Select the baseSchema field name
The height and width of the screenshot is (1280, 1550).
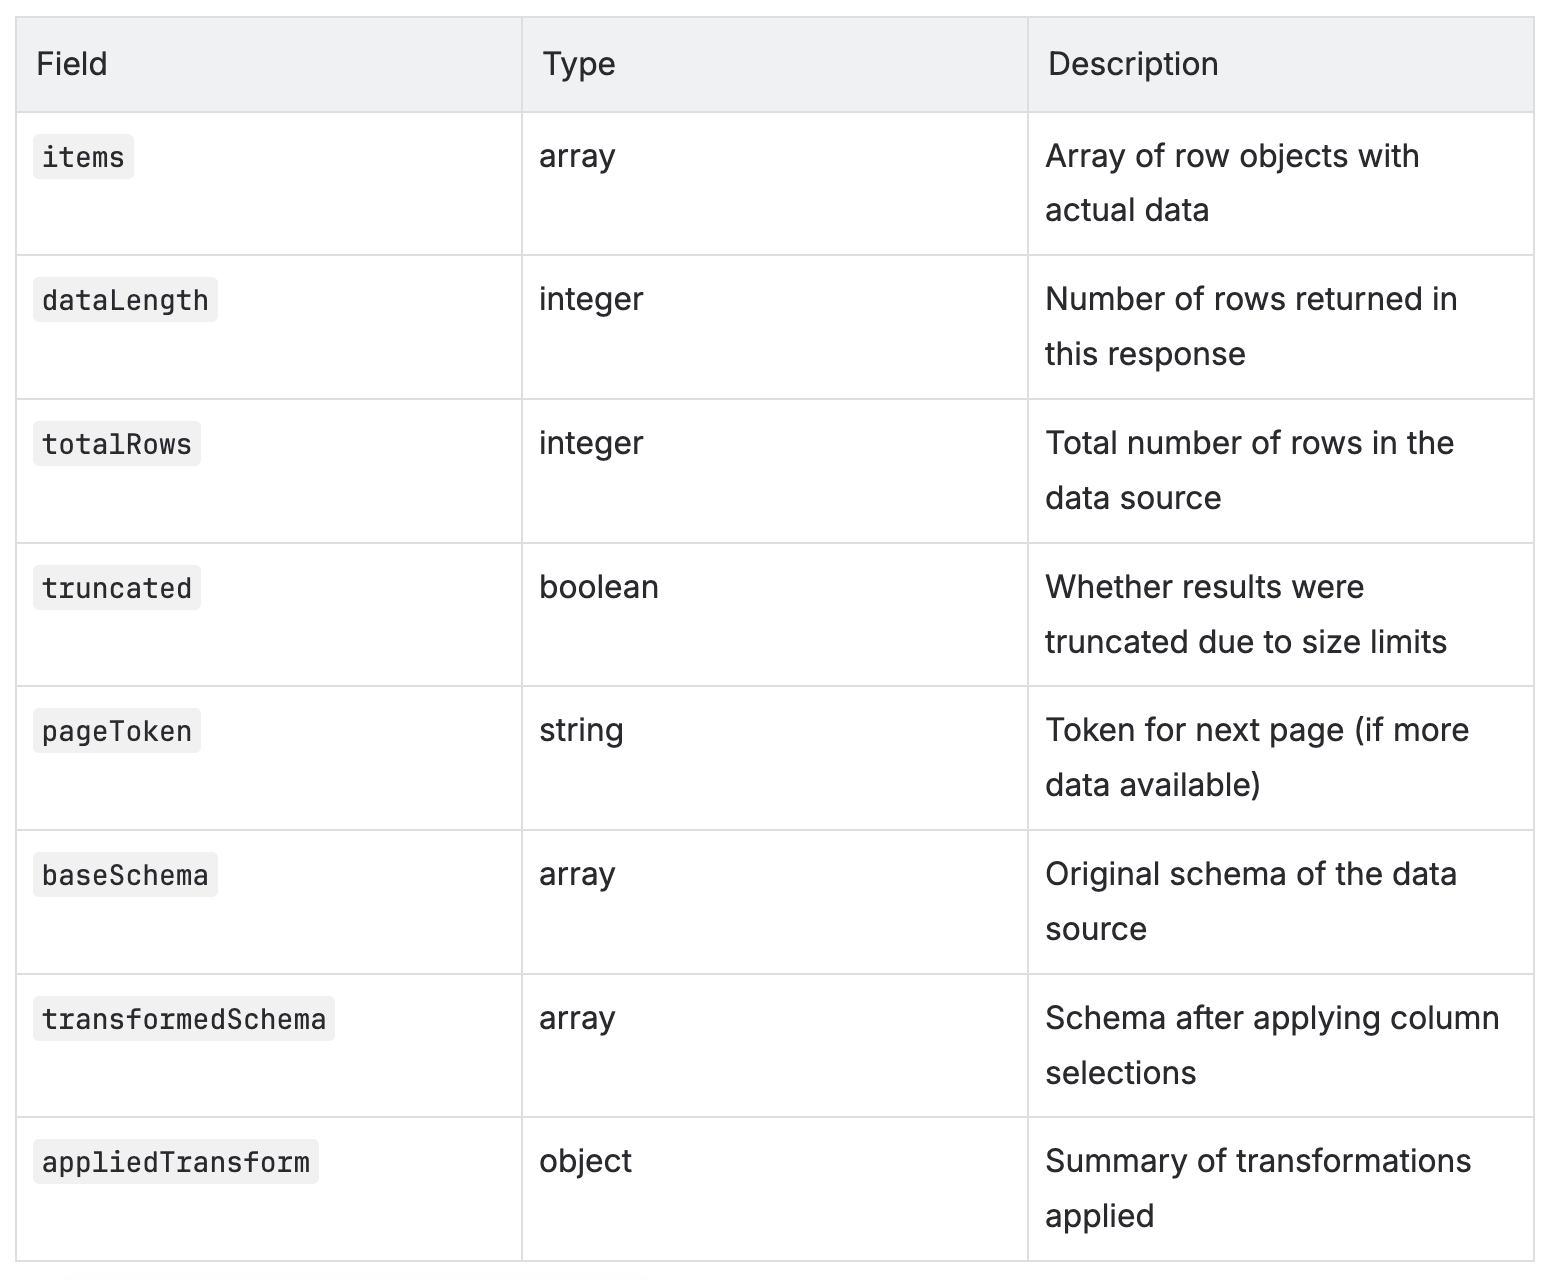[125, 875]
